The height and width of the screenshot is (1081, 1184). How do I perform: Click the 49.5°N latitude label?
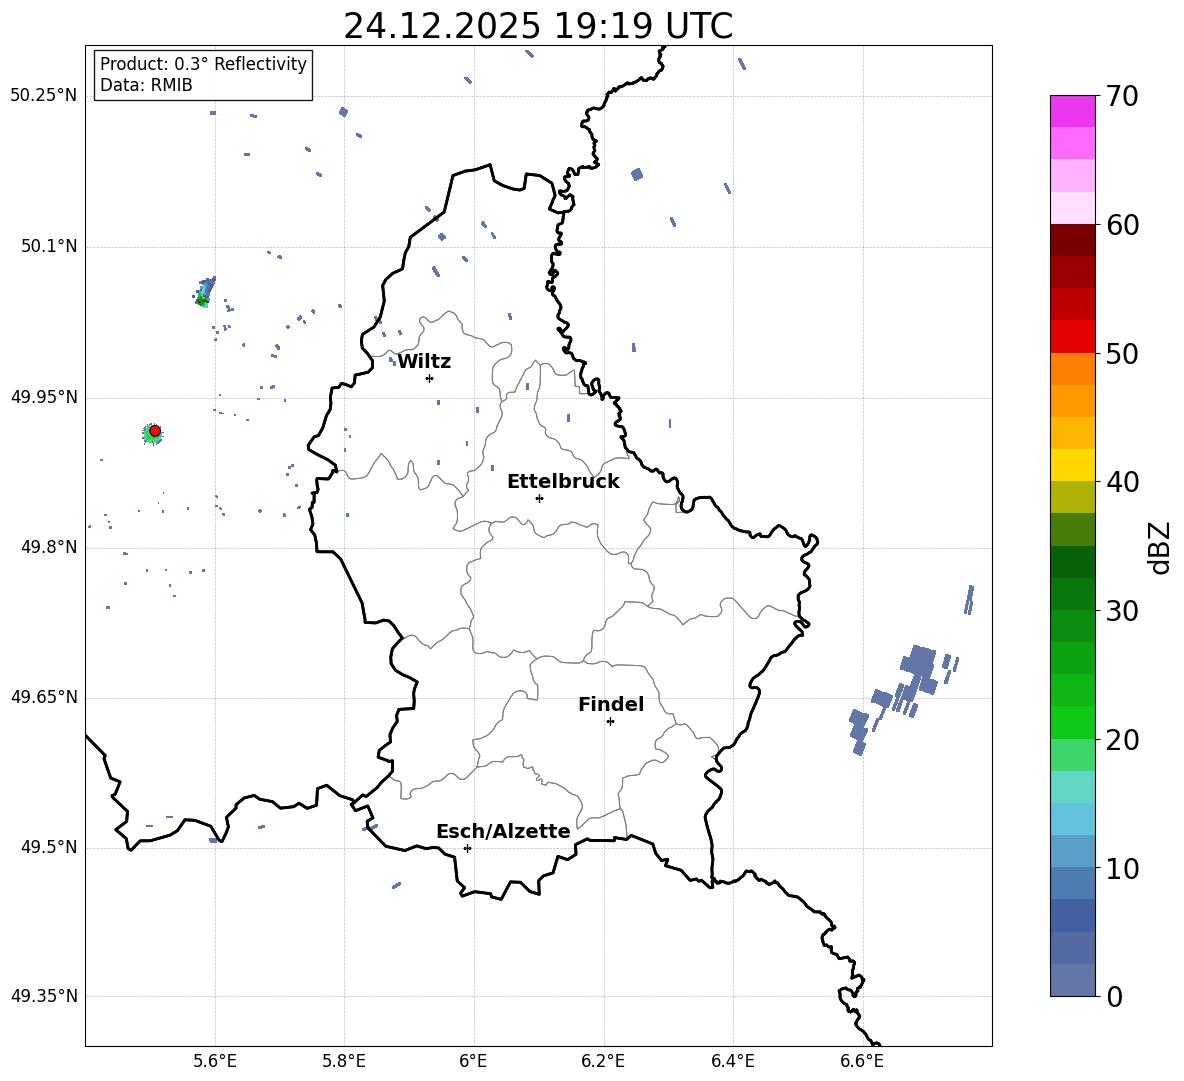[x=49, y=847]
